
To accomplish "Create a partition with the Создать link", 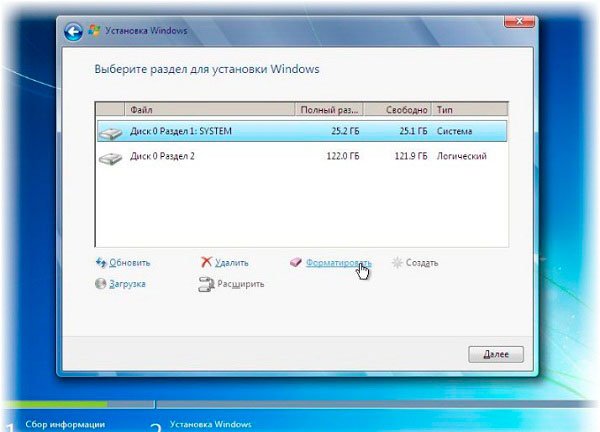I will (x=422, y=263).
